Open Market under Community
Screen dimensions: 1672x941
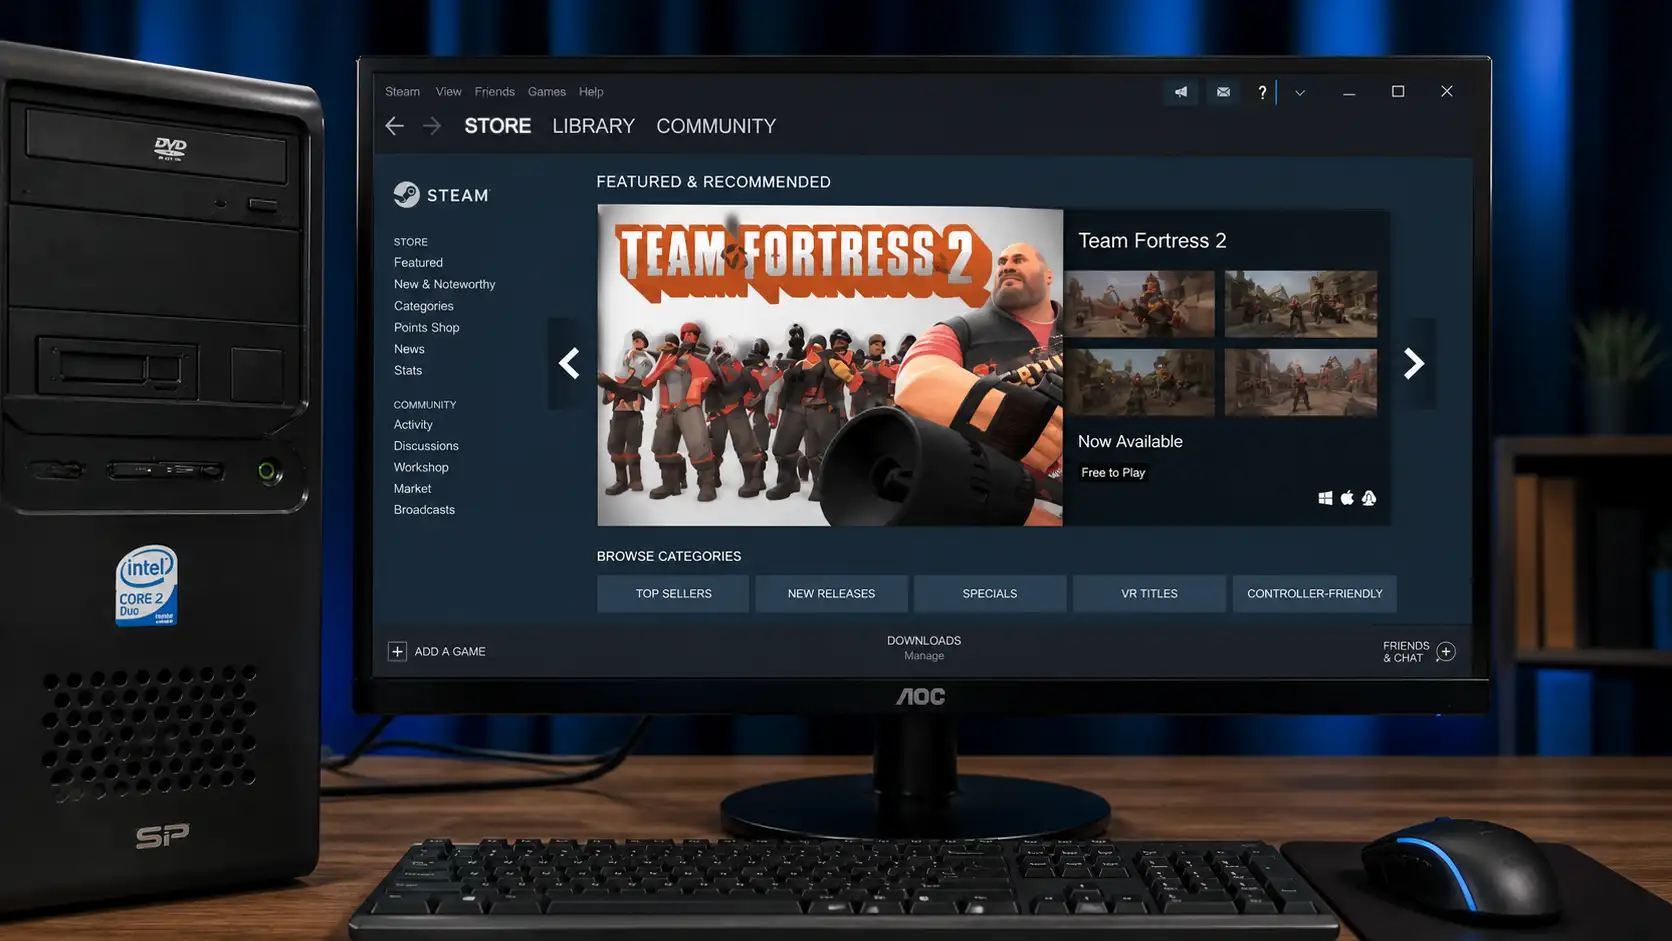[413, 489]
